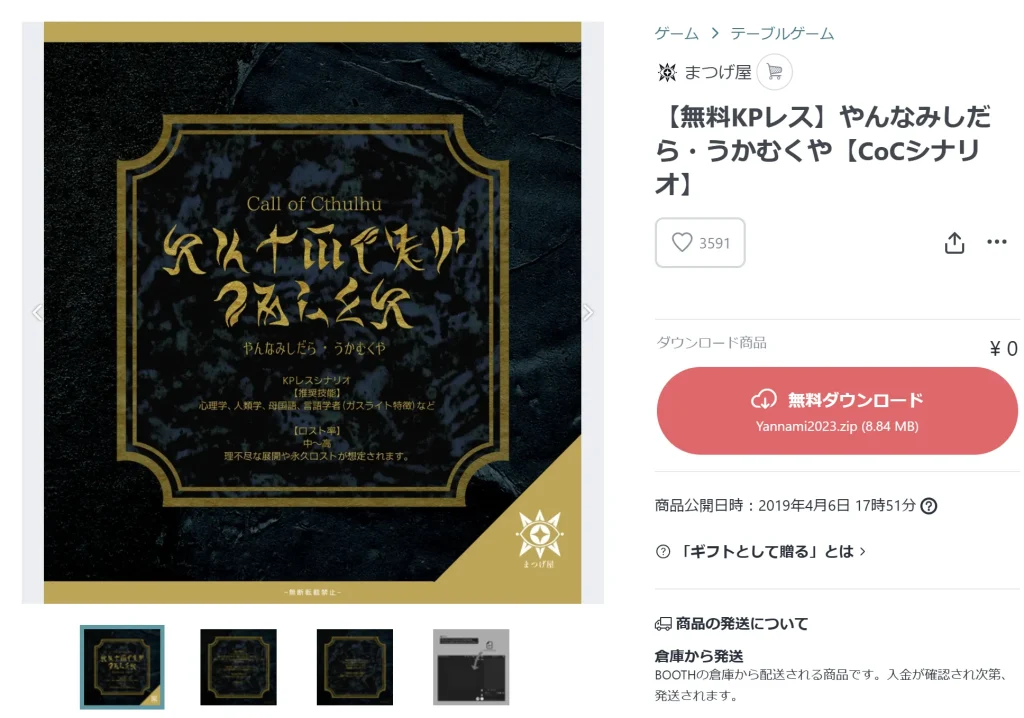Image resolution: width=1024 pixels, height=718 pixels.
Task: Show previous image with left arrow
Action: pyautogui.click(x=37, y=313)
